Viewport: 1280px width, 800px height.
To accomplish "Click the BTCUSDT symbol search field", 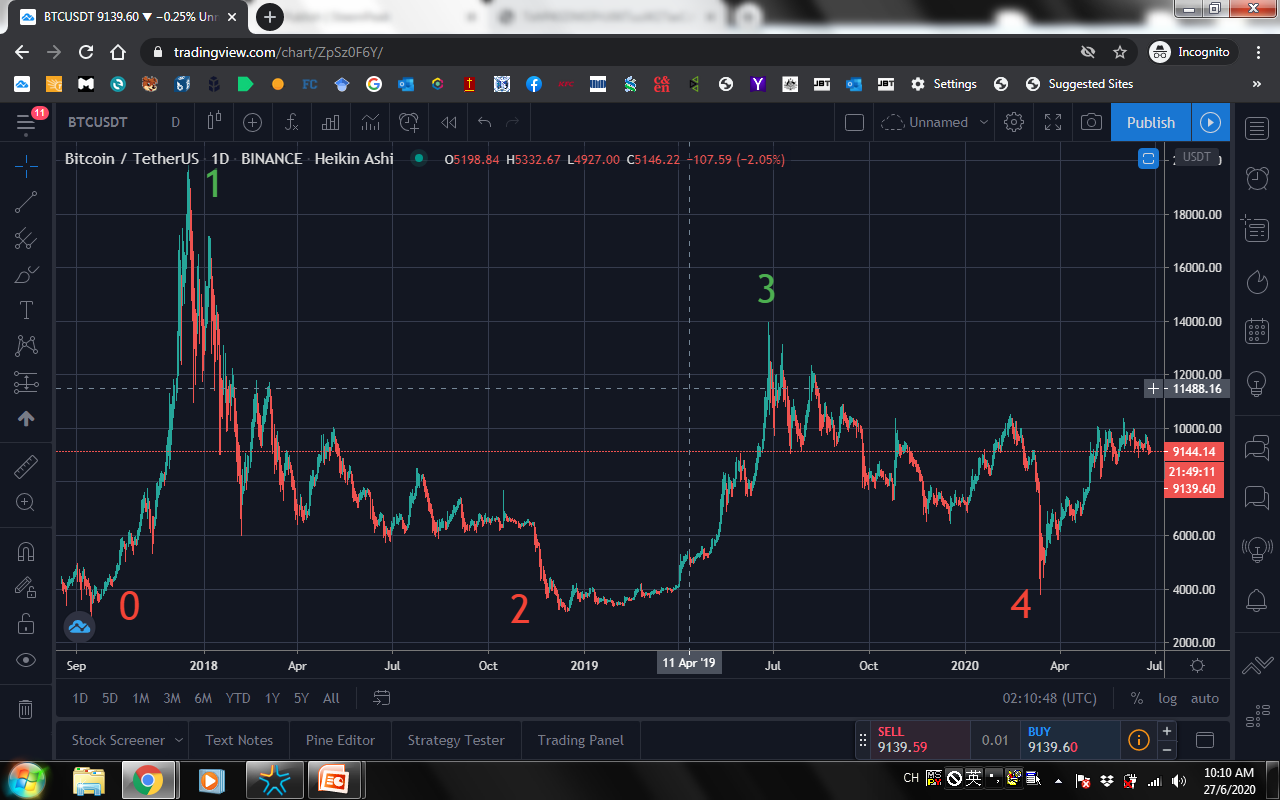I will point(98,122).
